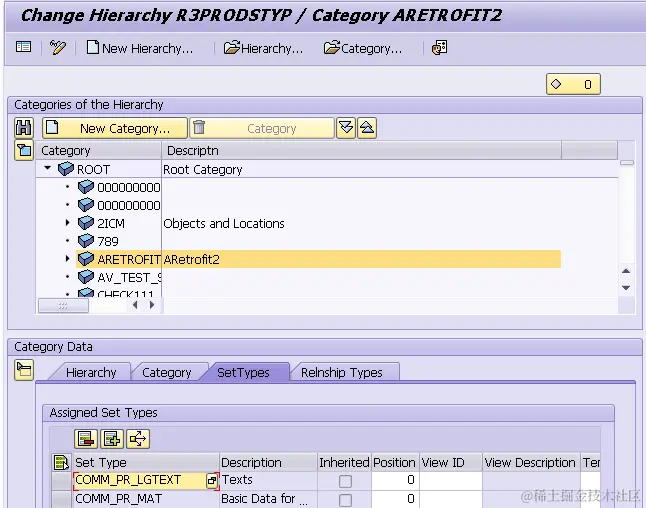Screen dimensions: 646x508
Task: Click Position field for COMM_PR_LGTEXT row
Action: [395, 480]
